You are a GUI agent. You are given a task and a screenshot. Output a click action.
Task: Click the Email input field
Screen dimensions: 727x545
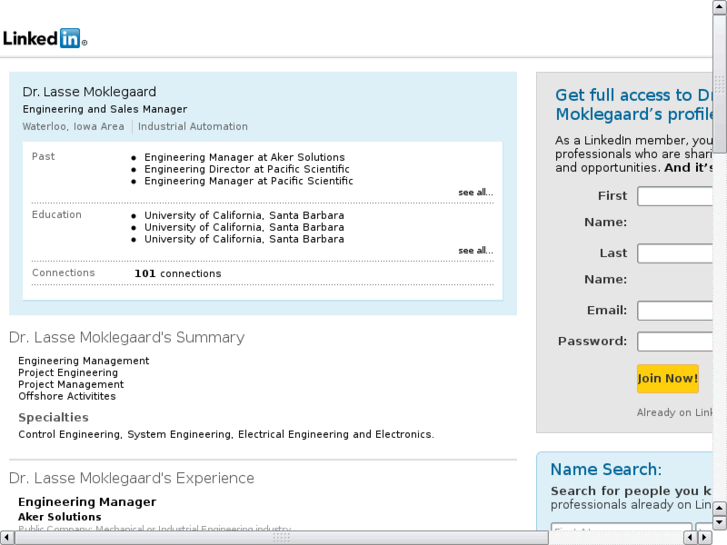pos(675,310)
